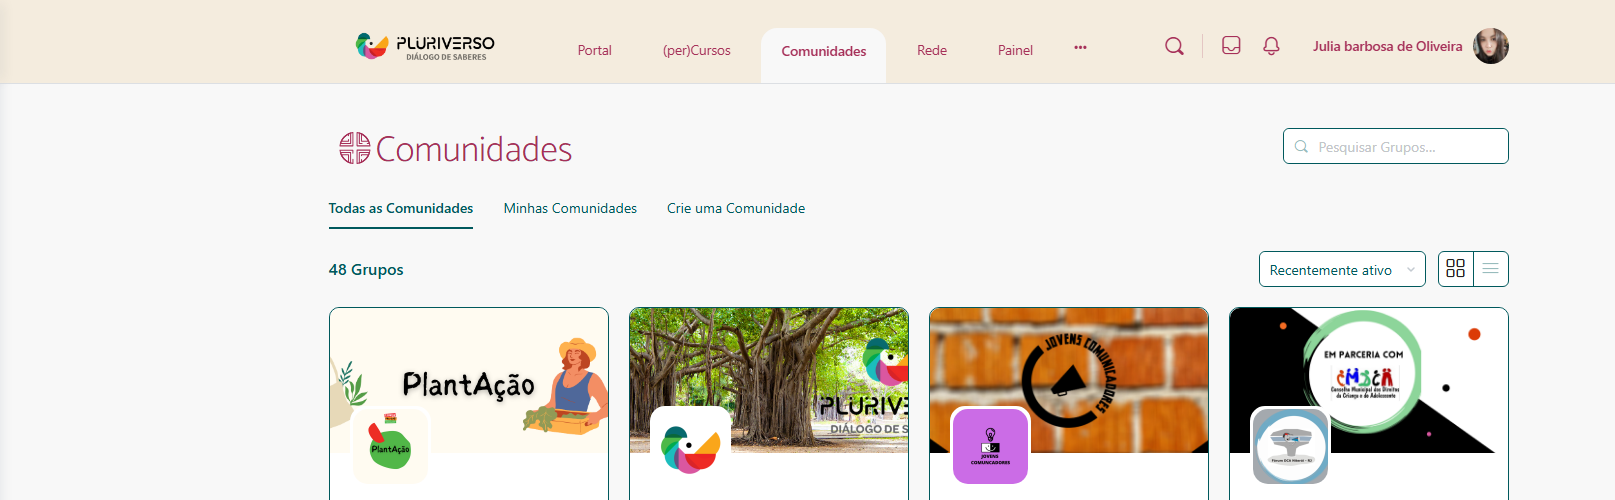Select the Minhas Comunidades tab
Screen dimensions: 1615x500
coord(570,208)
